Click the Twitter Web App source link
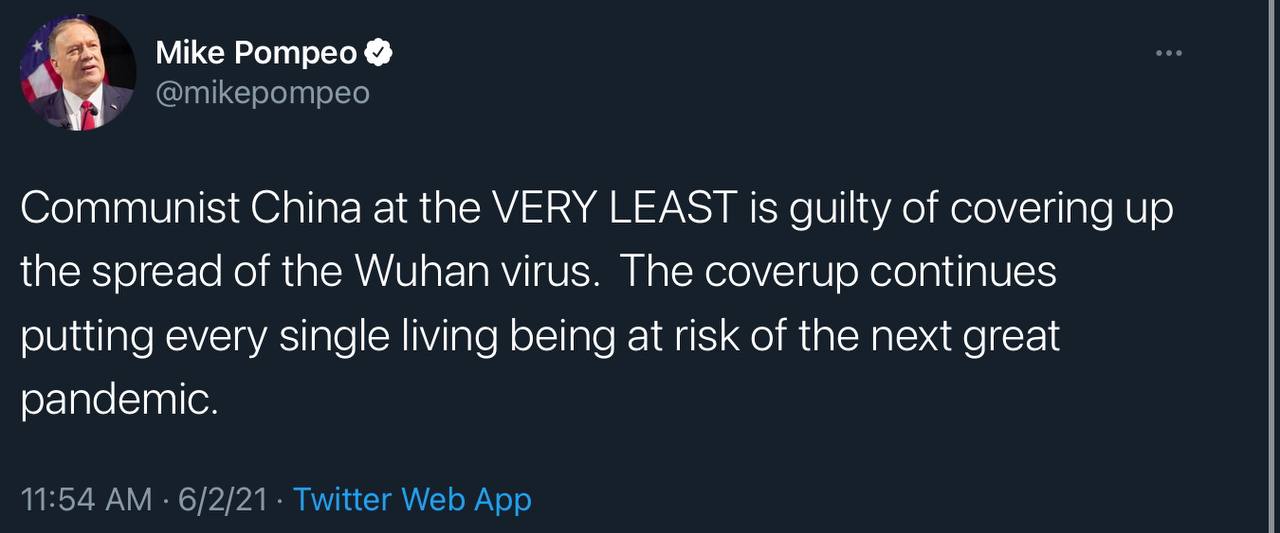 pyautogui.click(x=412, y=499)
